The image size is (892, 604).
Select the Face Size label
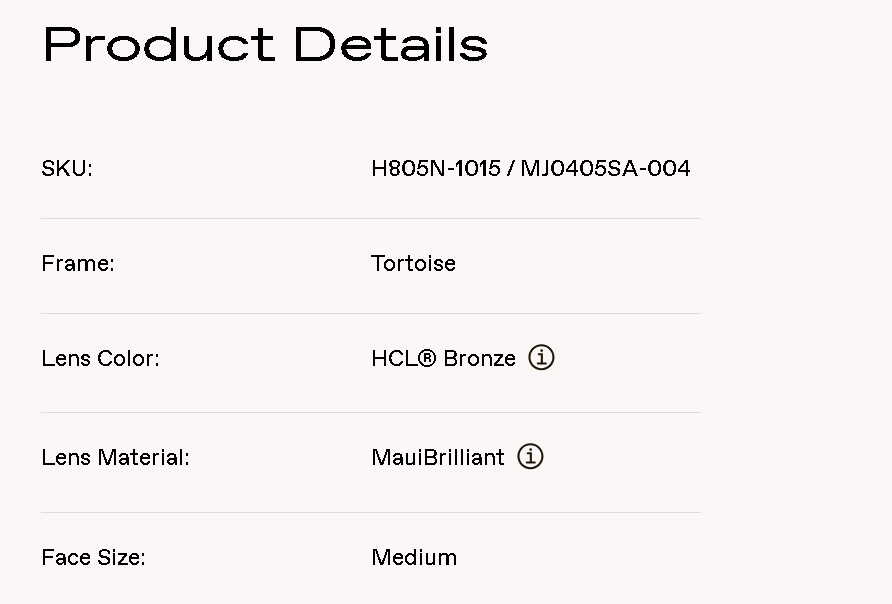pos(93,558)
